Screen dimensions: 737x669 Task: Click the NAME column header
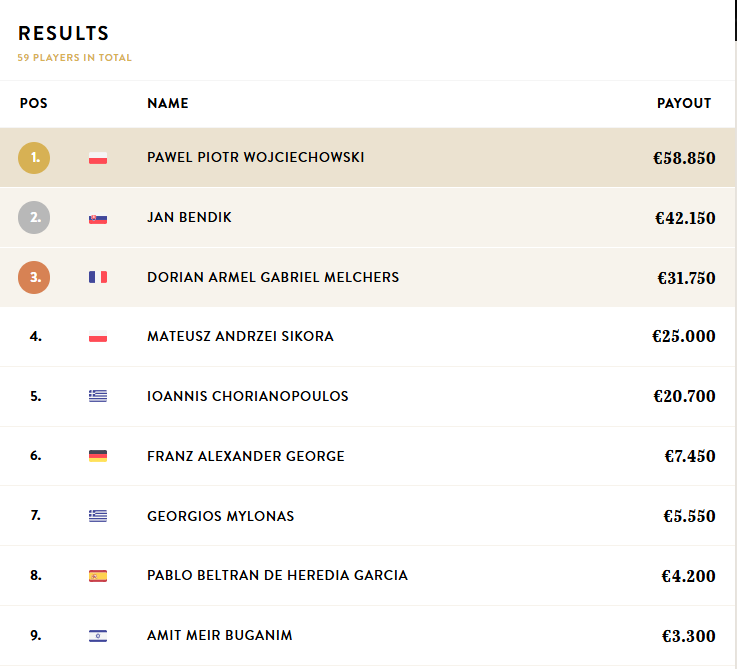pos(167,104)
